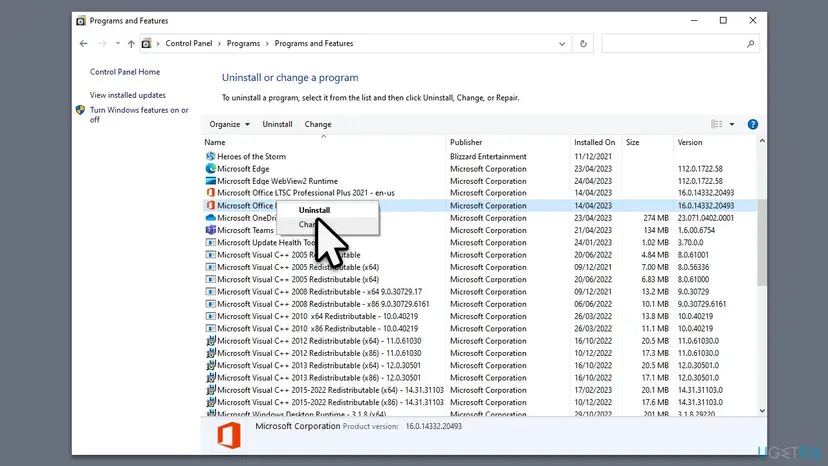Click the change view icon
This screenshot has height=466, width=828.
coord(717,124)
